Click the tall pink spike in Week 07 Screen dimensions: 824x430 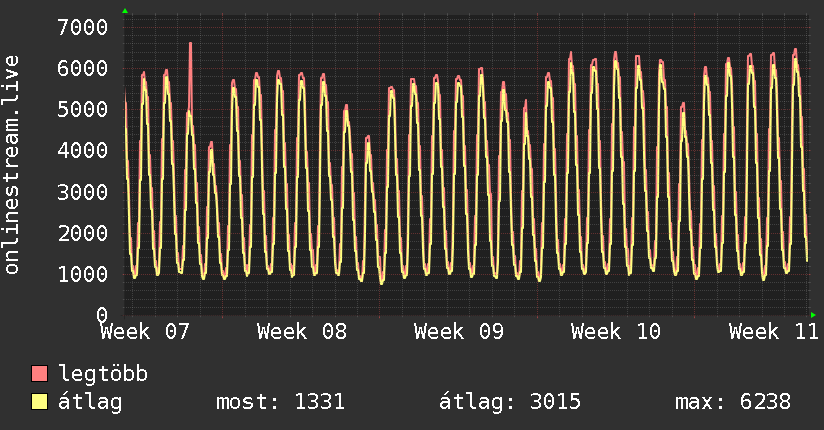tap(190, 76)
